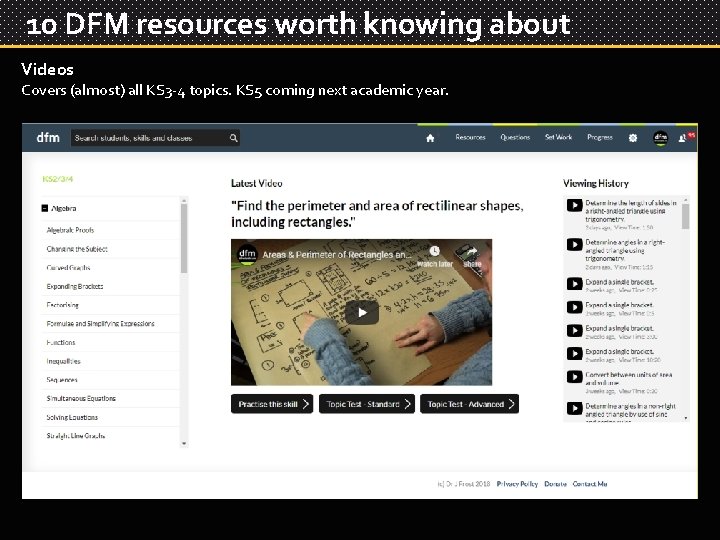Play 'Determine the length of sides' history video

574,205
